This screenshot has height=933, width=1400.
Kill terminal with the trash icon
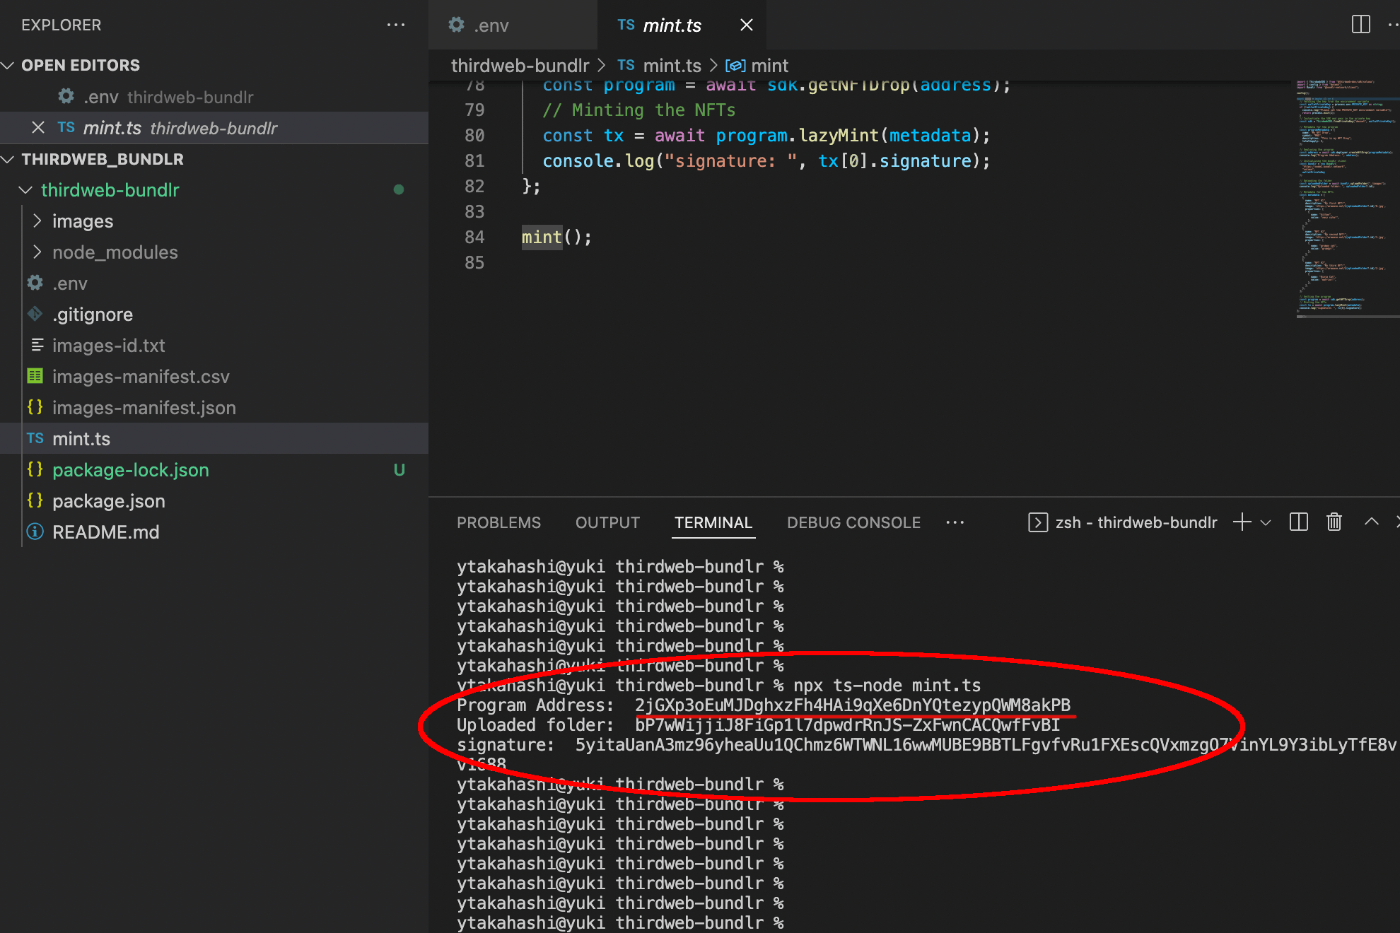tap(1334, 522)
